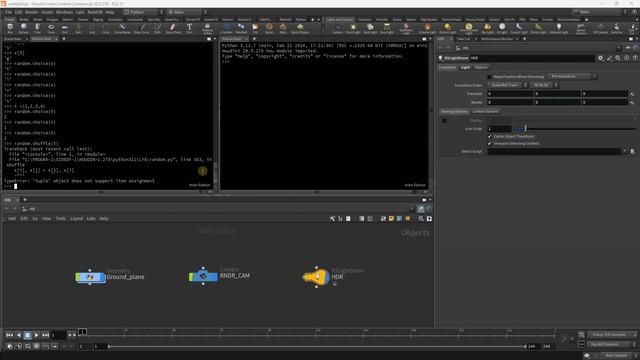640x360 pixels.
Task: Open the File menu
Action: [9, 12]
